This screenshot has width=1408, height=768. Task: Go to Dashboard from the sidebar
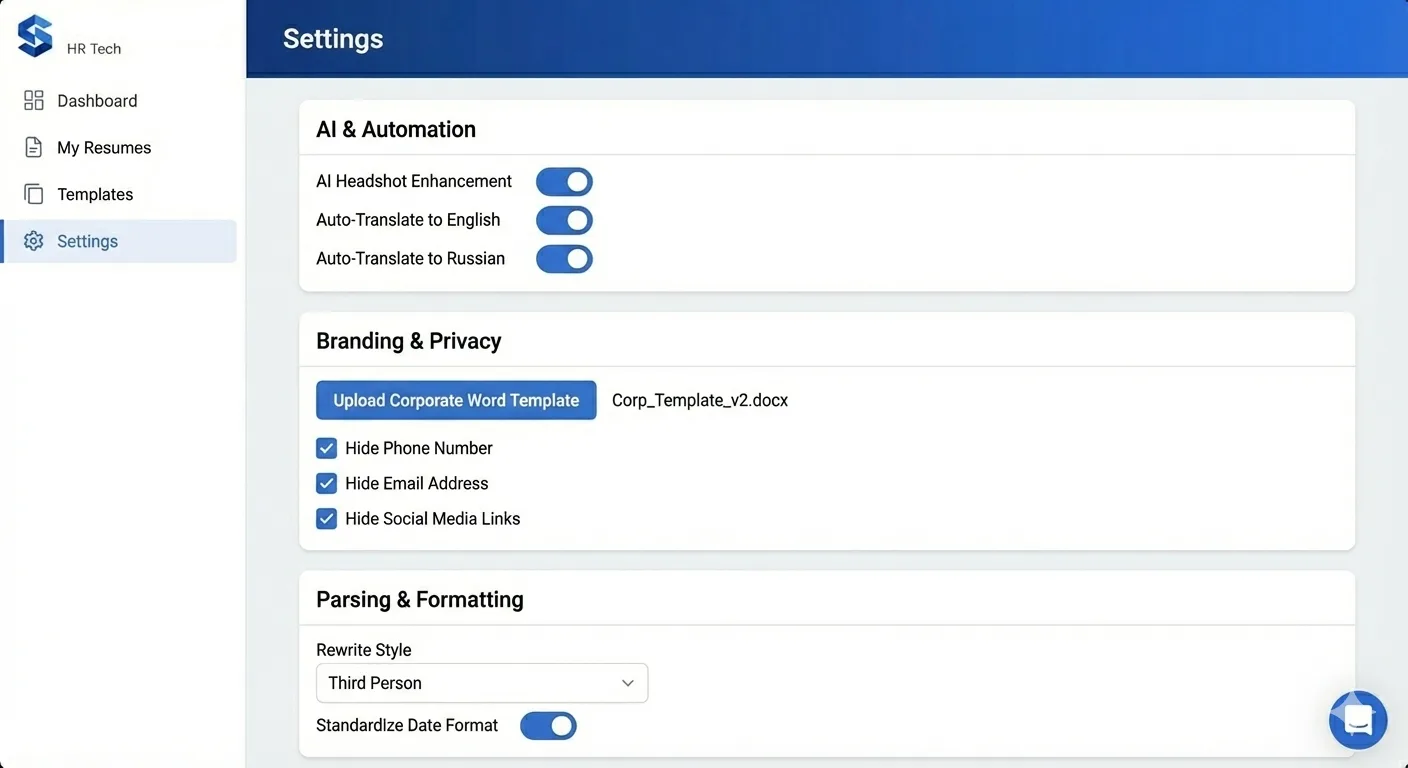point(97,100)
